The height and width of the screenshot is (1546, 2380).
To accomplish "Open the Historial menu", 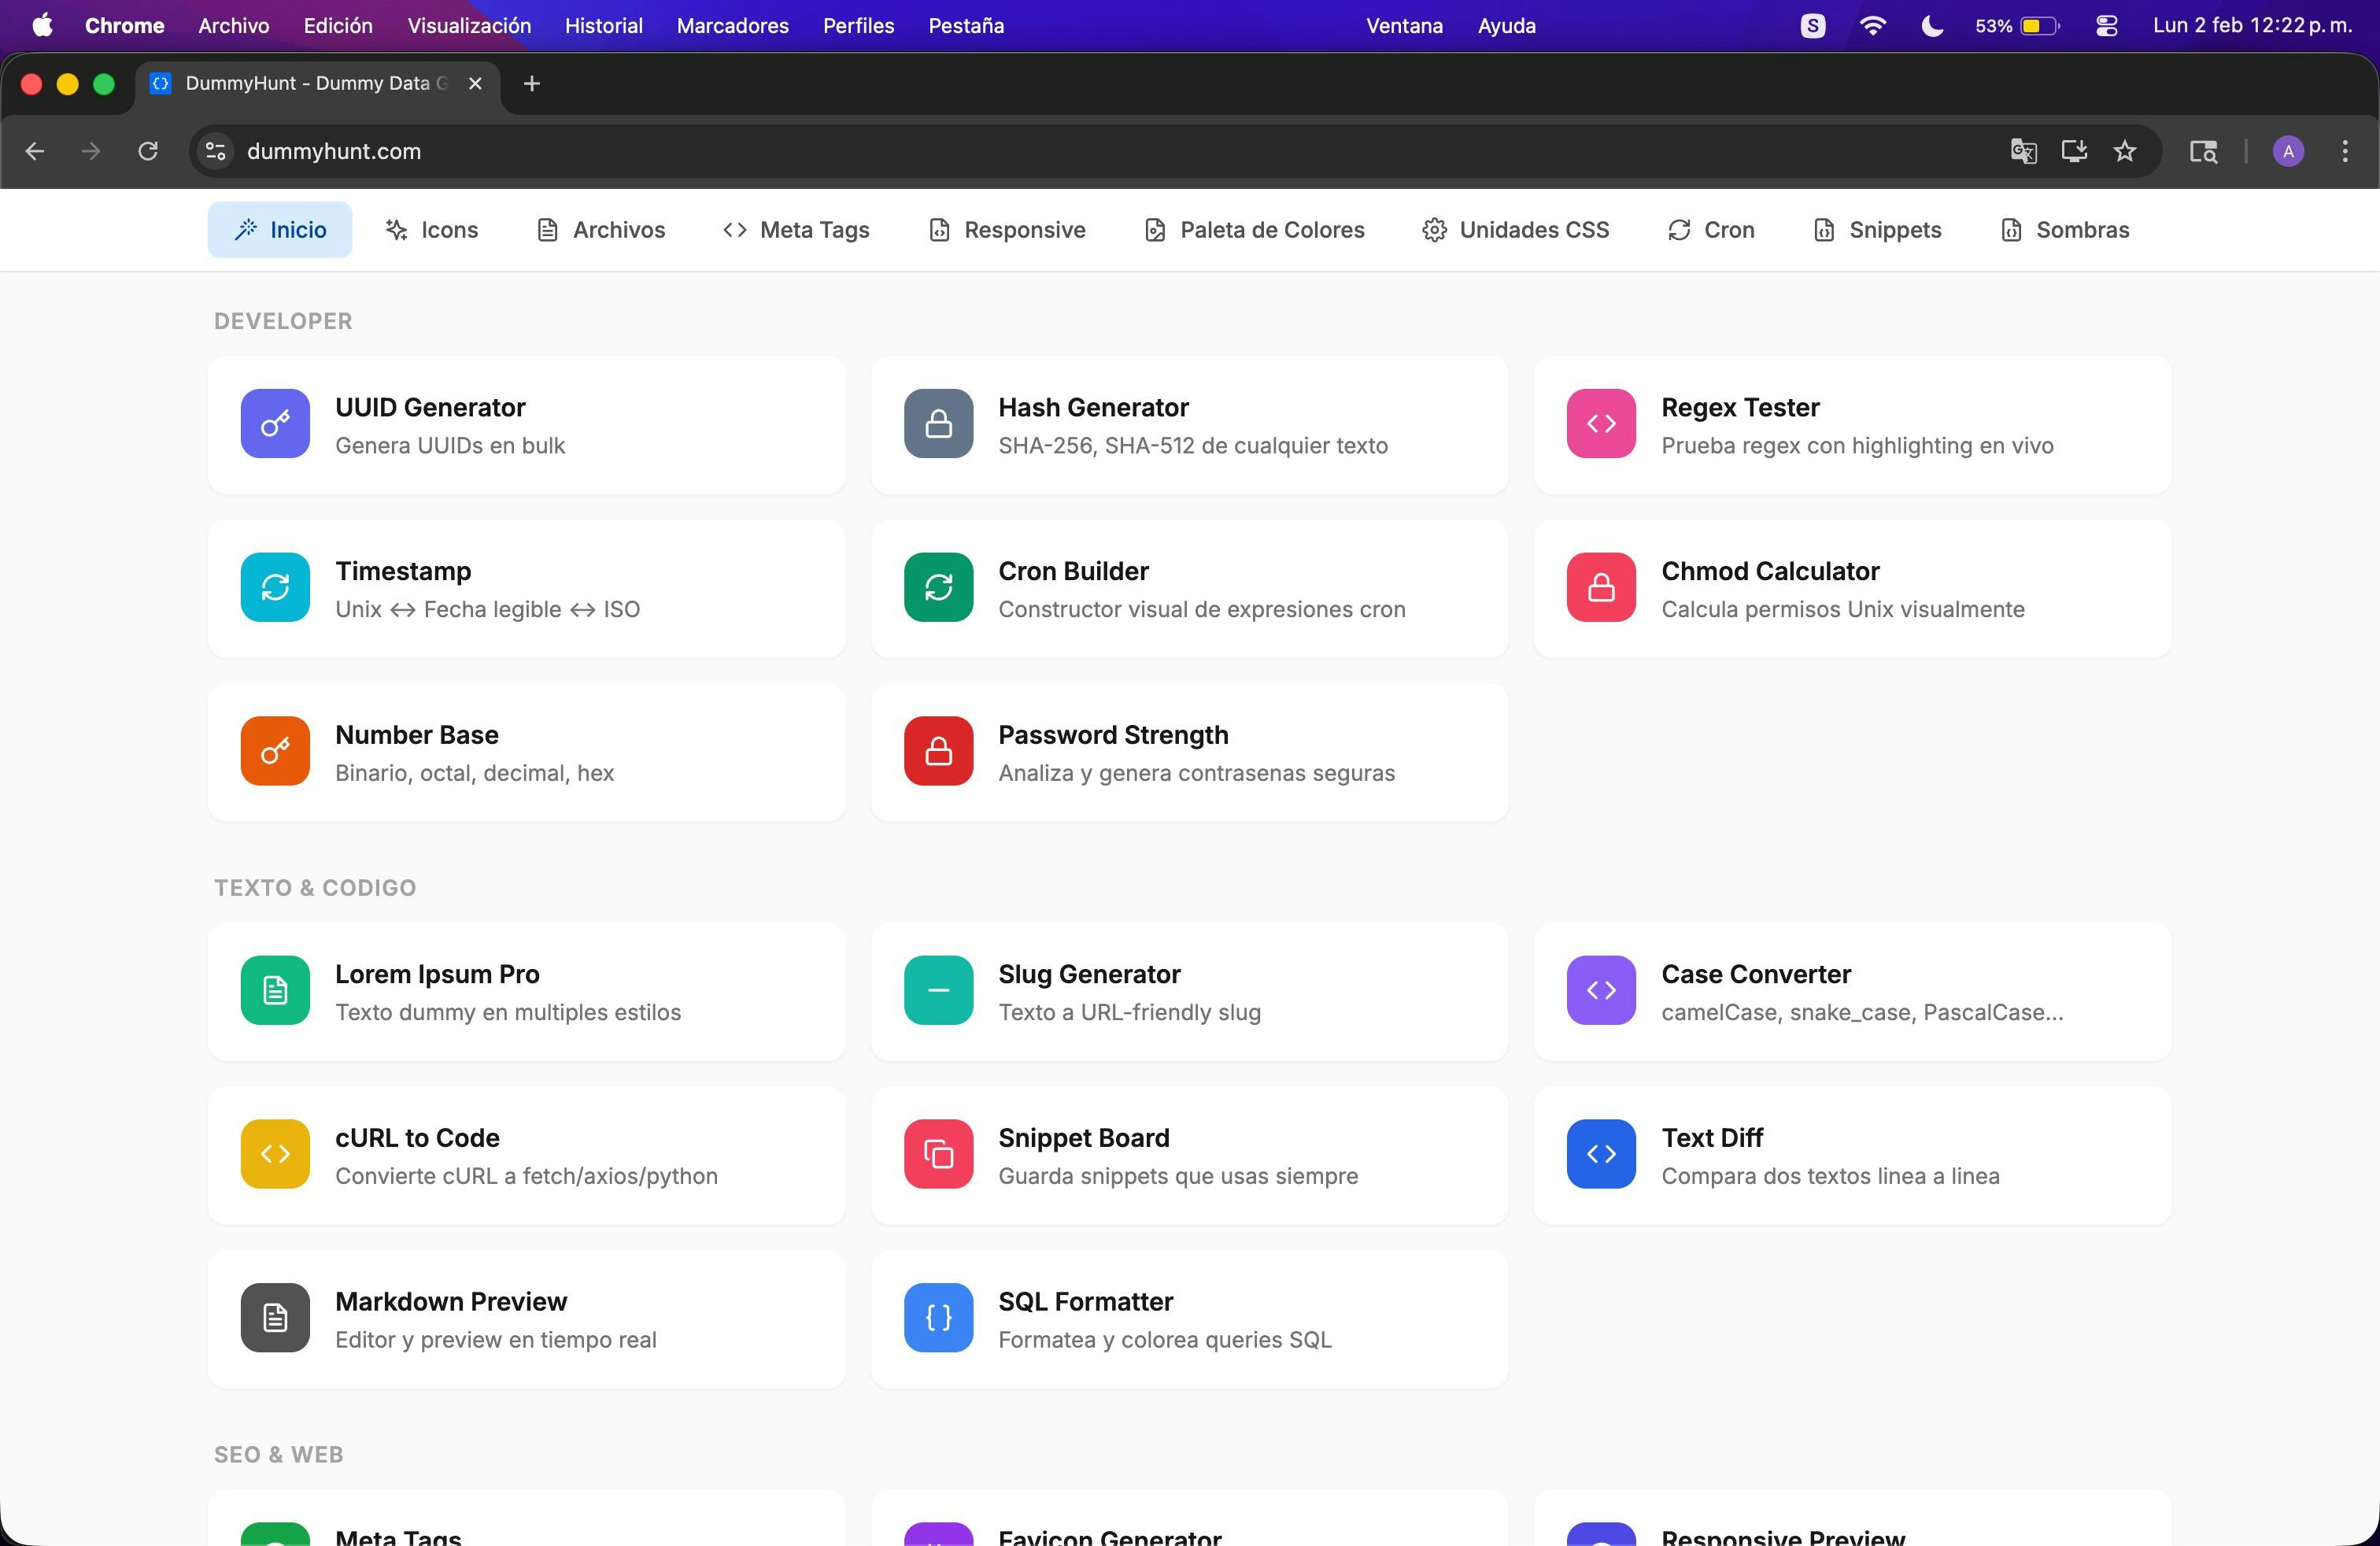I will [602, 25].
